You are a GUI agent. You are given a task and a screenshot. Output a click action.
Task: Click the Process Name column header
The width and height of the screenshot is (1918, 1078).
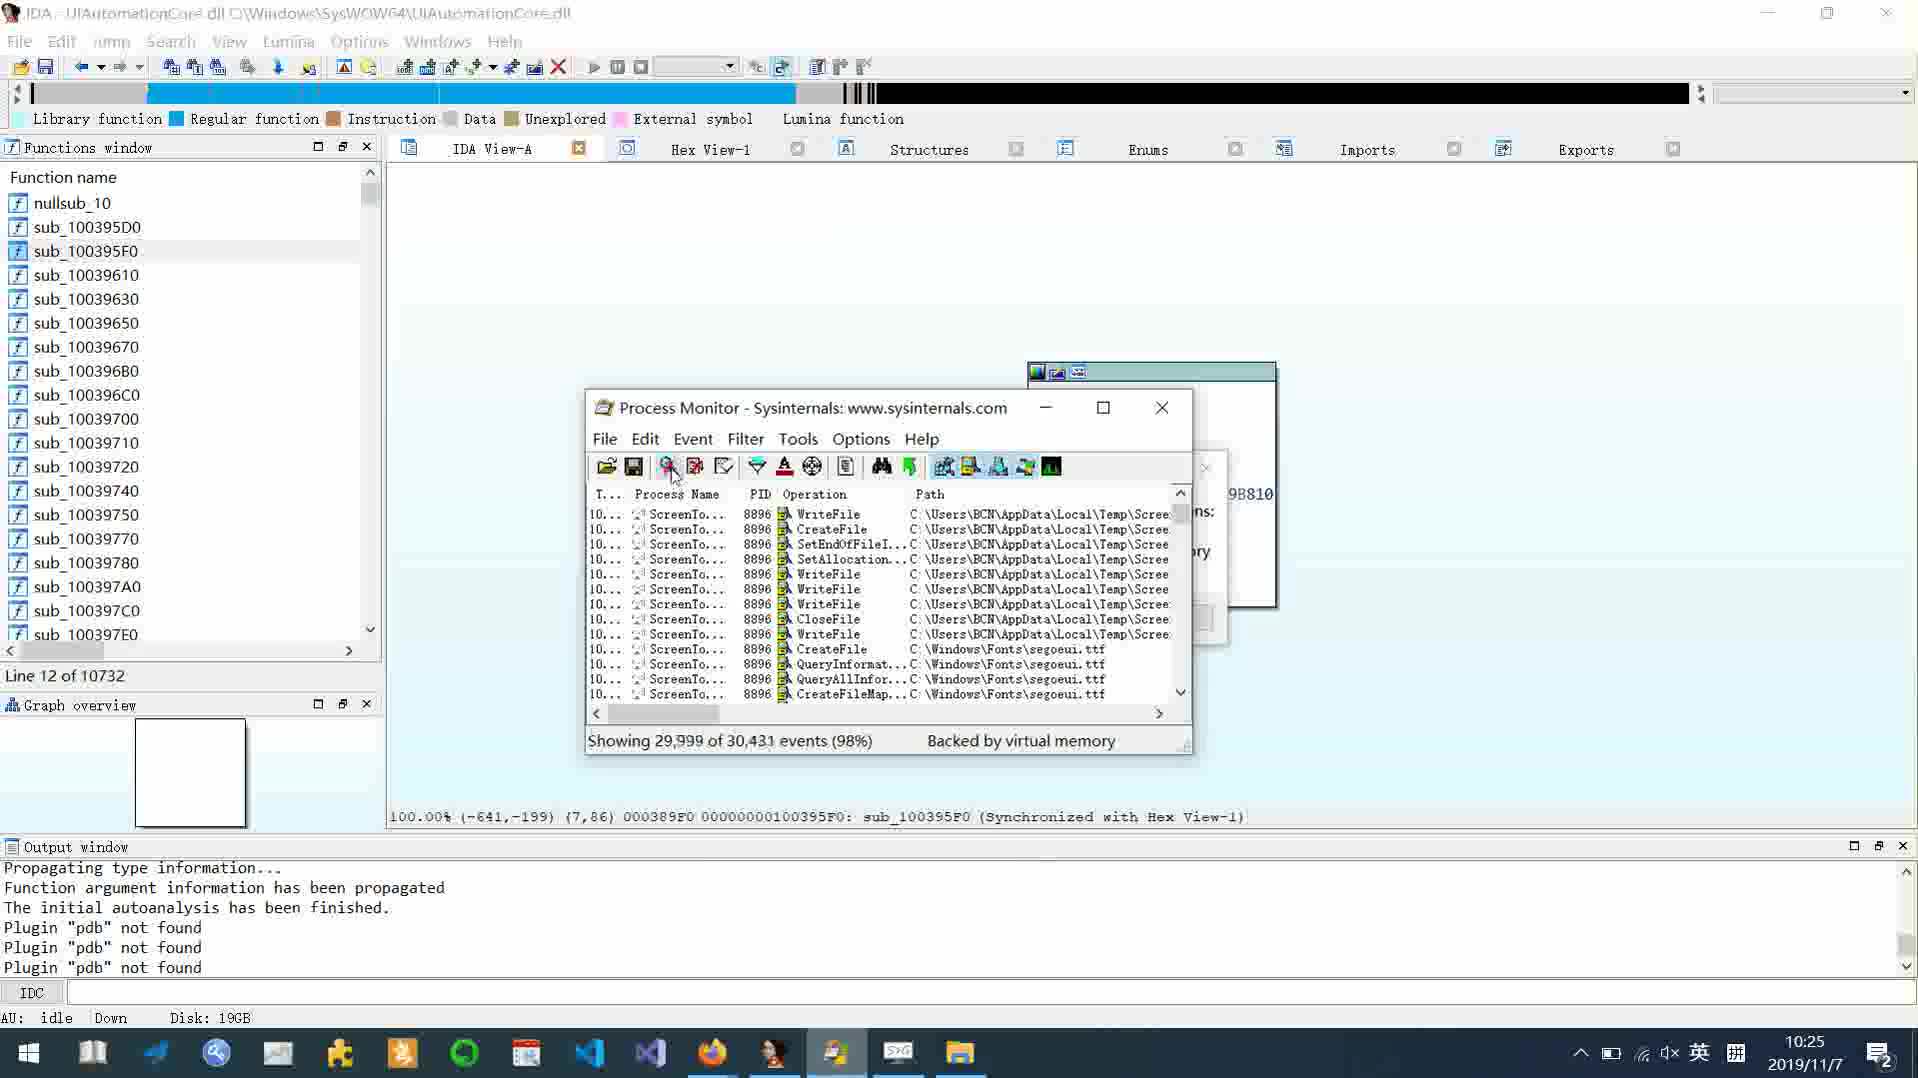(685, 495)
